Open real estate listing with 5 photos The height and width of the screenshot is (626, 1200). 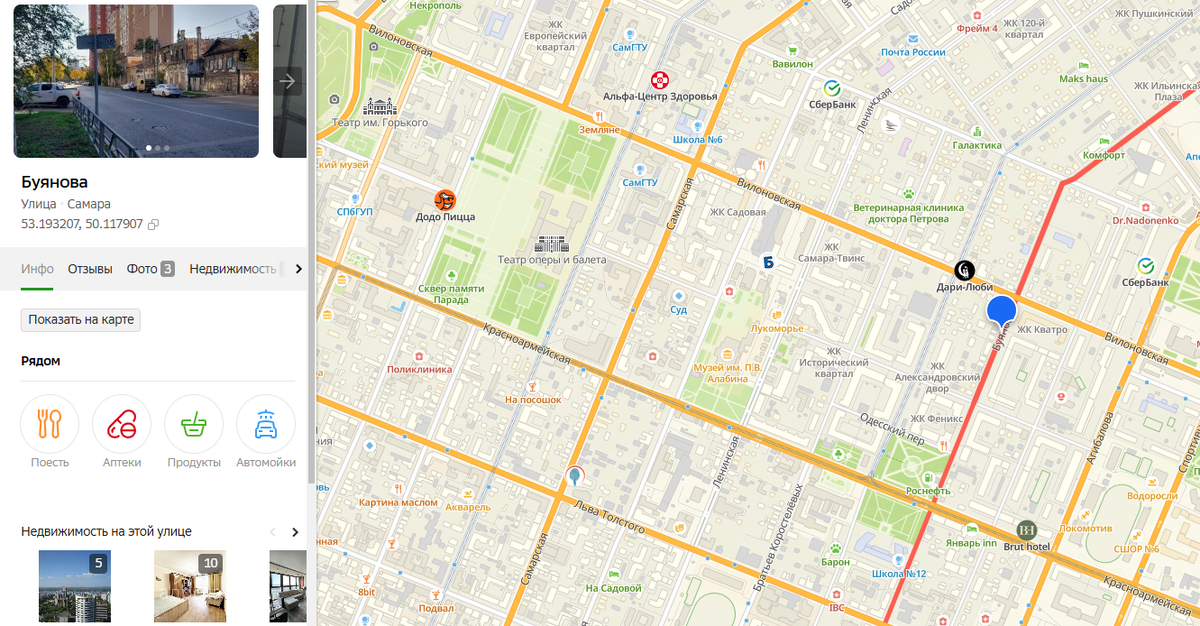(74, 586)
